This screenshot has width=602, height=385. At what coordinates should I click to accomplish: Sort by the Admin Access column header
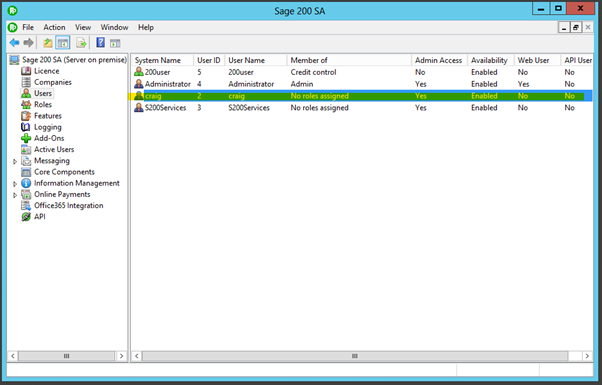pyautogui.click(x=439, y=60)
